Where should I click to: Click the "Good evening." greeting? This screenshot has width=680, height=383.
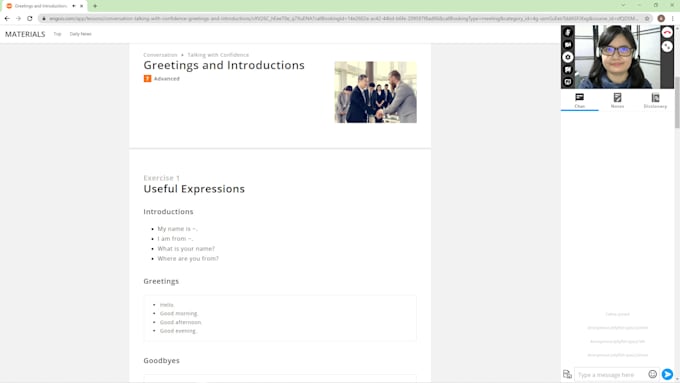178,331
